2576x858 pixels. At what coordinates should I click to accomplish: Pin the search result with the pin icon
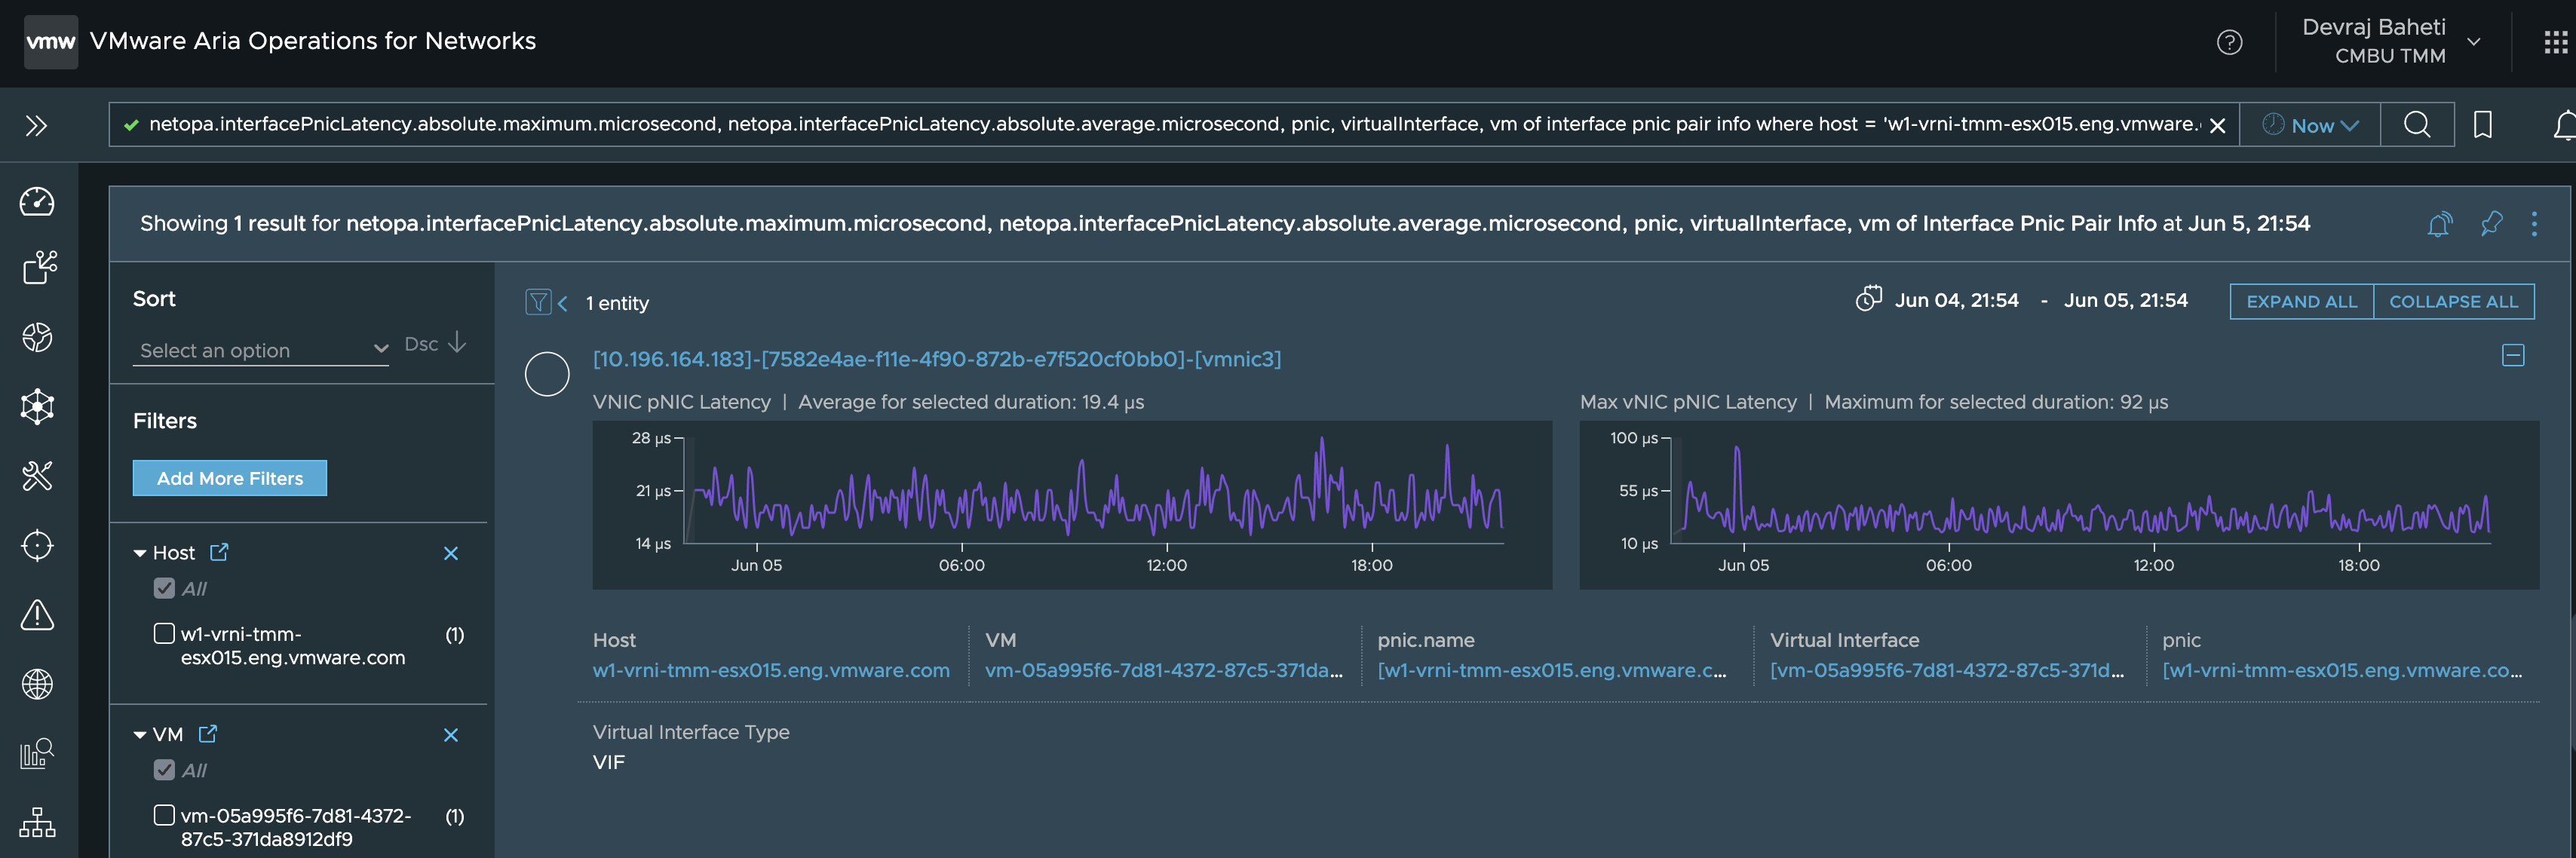[2491, 224]
